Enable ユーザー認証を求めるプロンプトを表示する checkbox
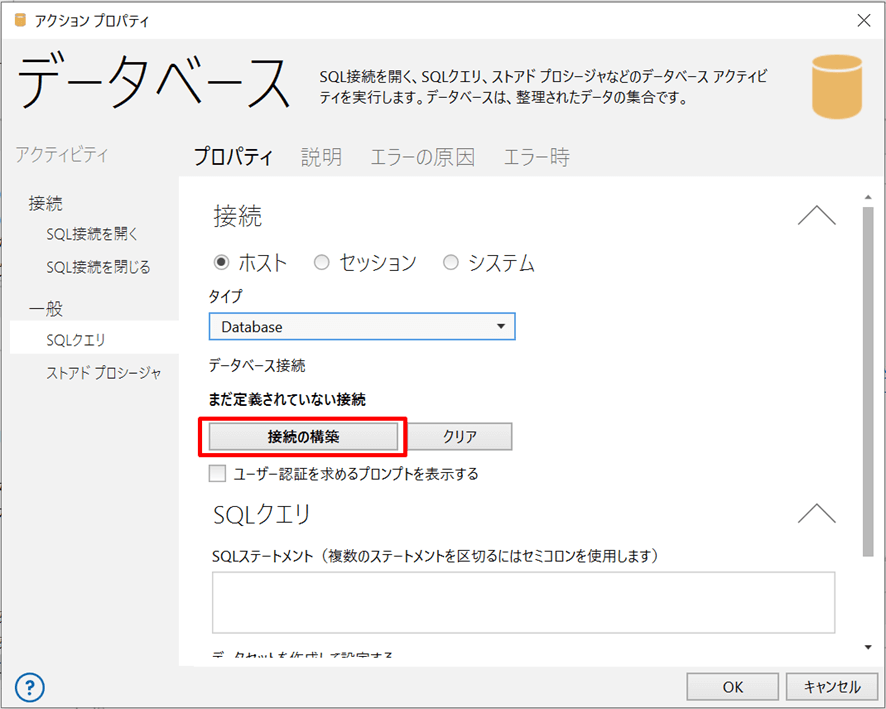 coord(218,473)
